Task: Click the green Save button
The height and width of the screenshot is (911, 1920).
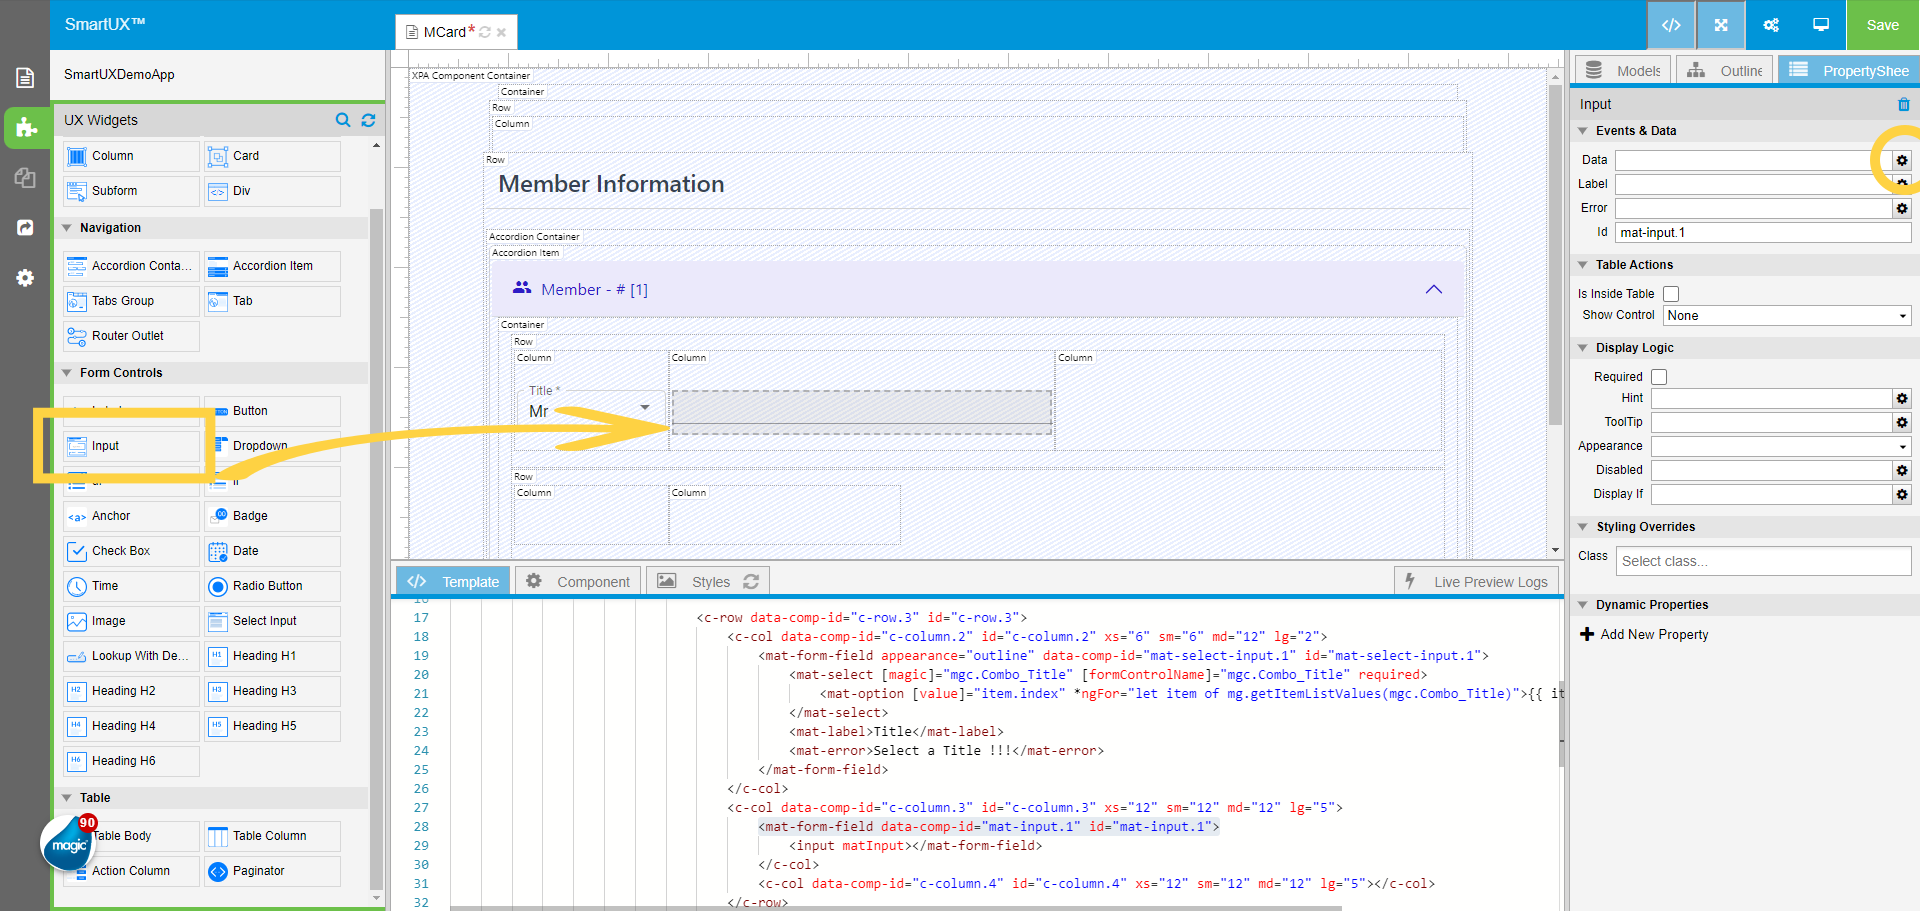Action: (x=1882, y=25)
